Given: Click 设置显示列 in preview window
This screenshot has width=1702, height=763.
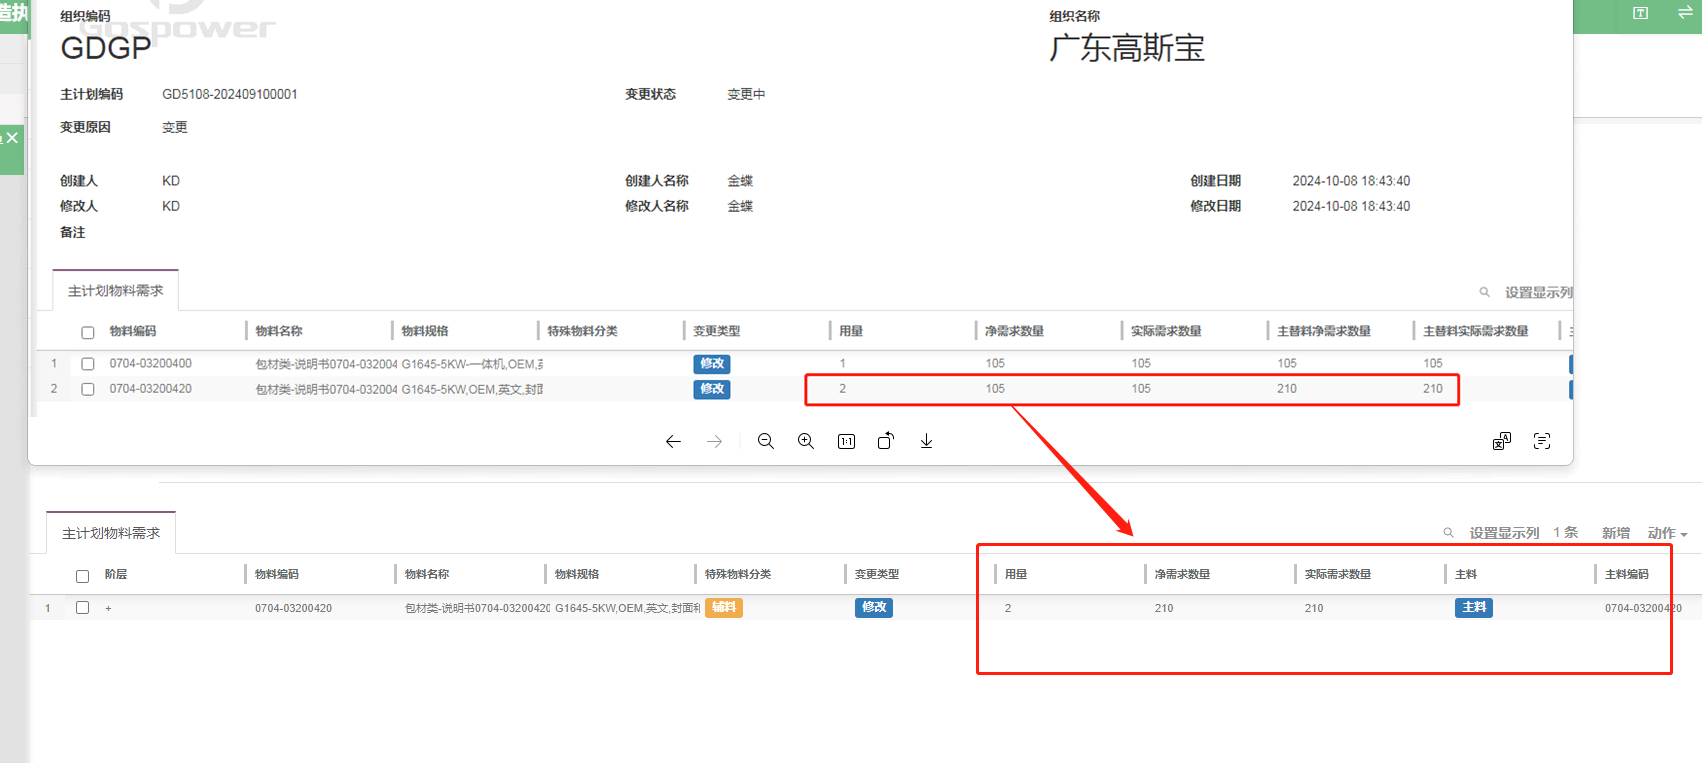Looking at the screenshot, I should (1538, 292).
